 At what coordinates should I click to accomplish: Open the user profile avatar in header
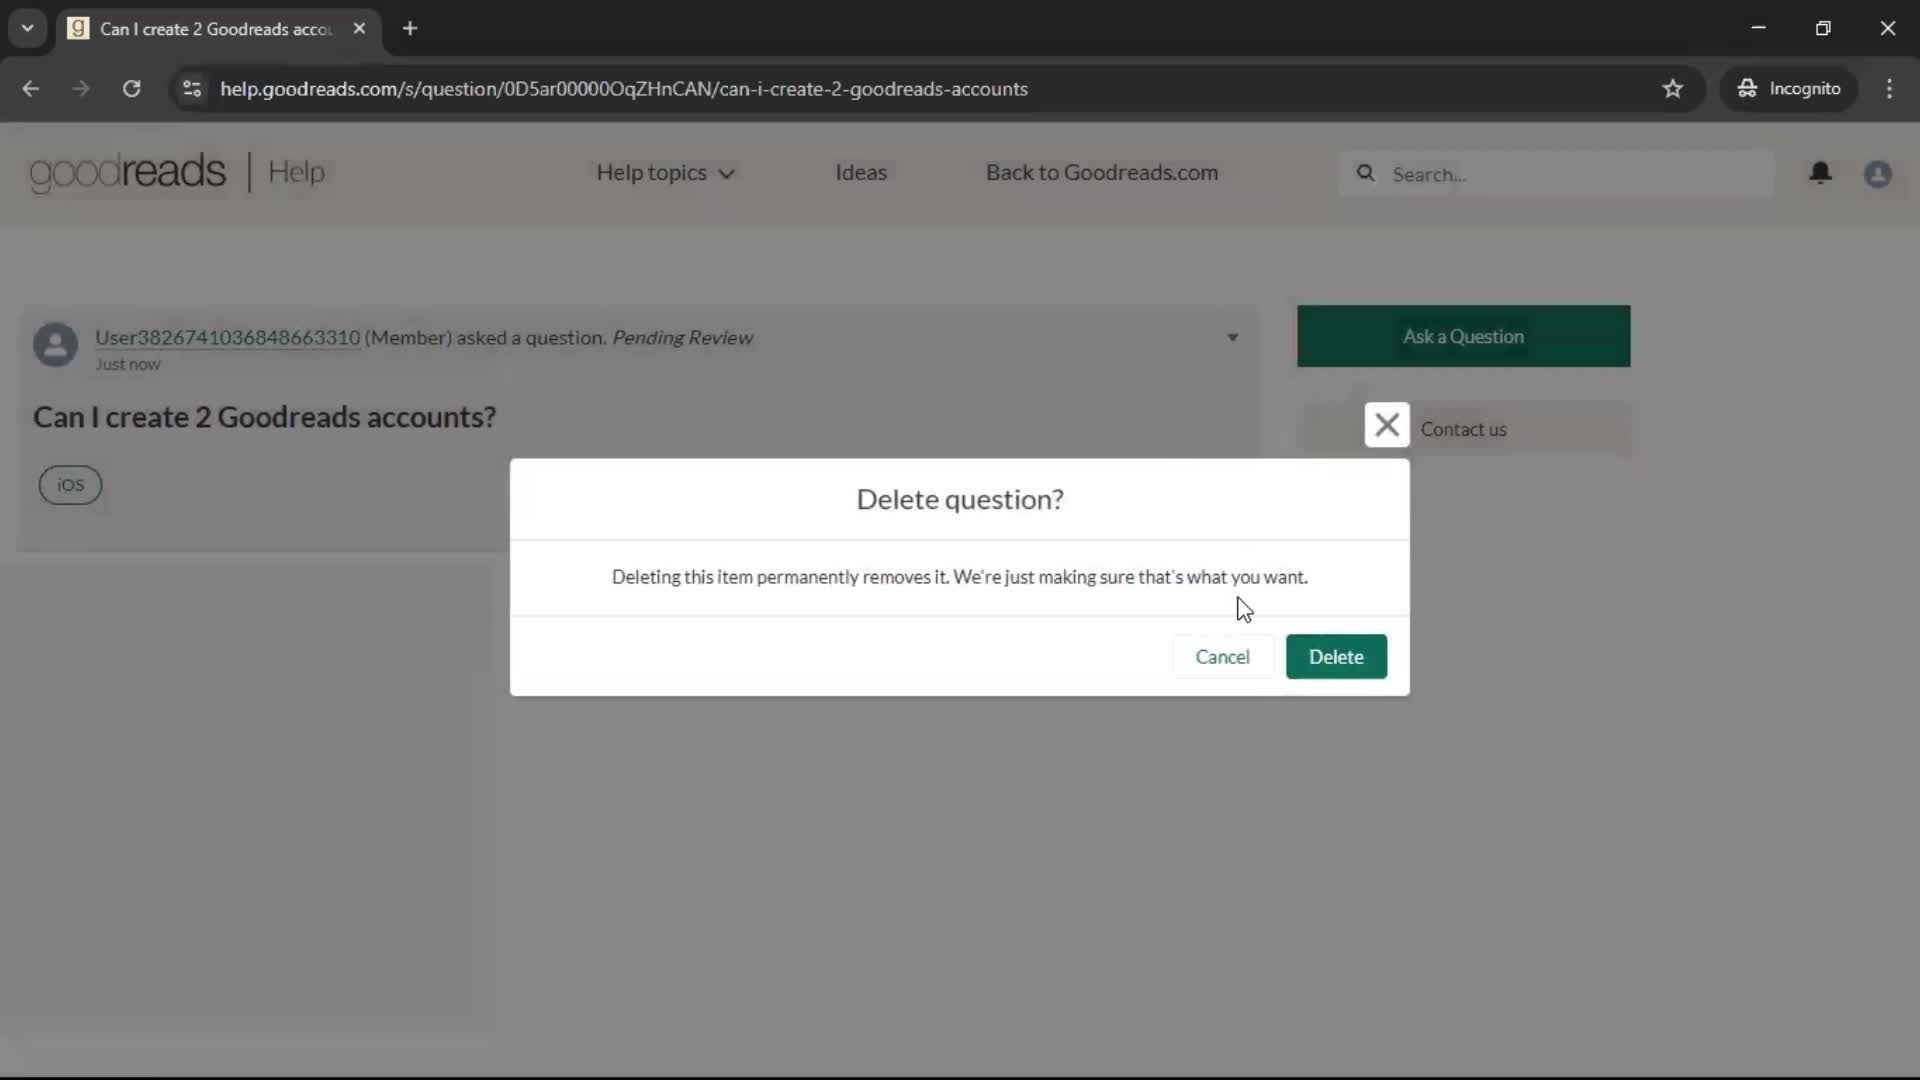[1877, 174]
